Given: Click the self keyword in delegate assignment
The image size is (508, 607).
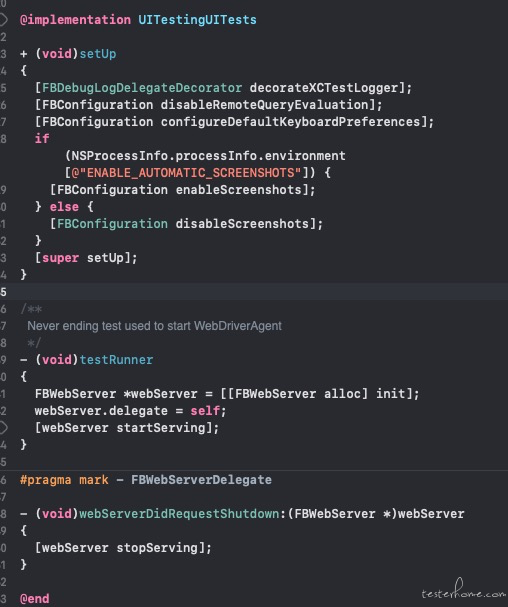Looking at the screenshot, I should coord(205,411).
